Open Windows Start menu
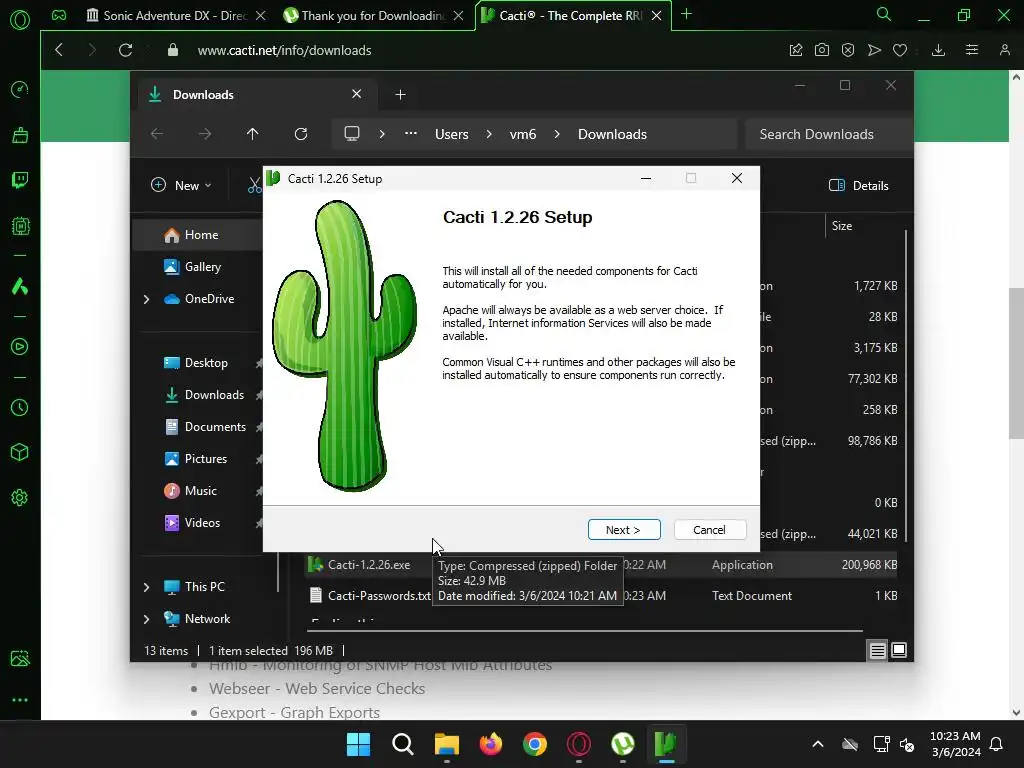The height and width of the screenshot is (768, 1024). 358,744
